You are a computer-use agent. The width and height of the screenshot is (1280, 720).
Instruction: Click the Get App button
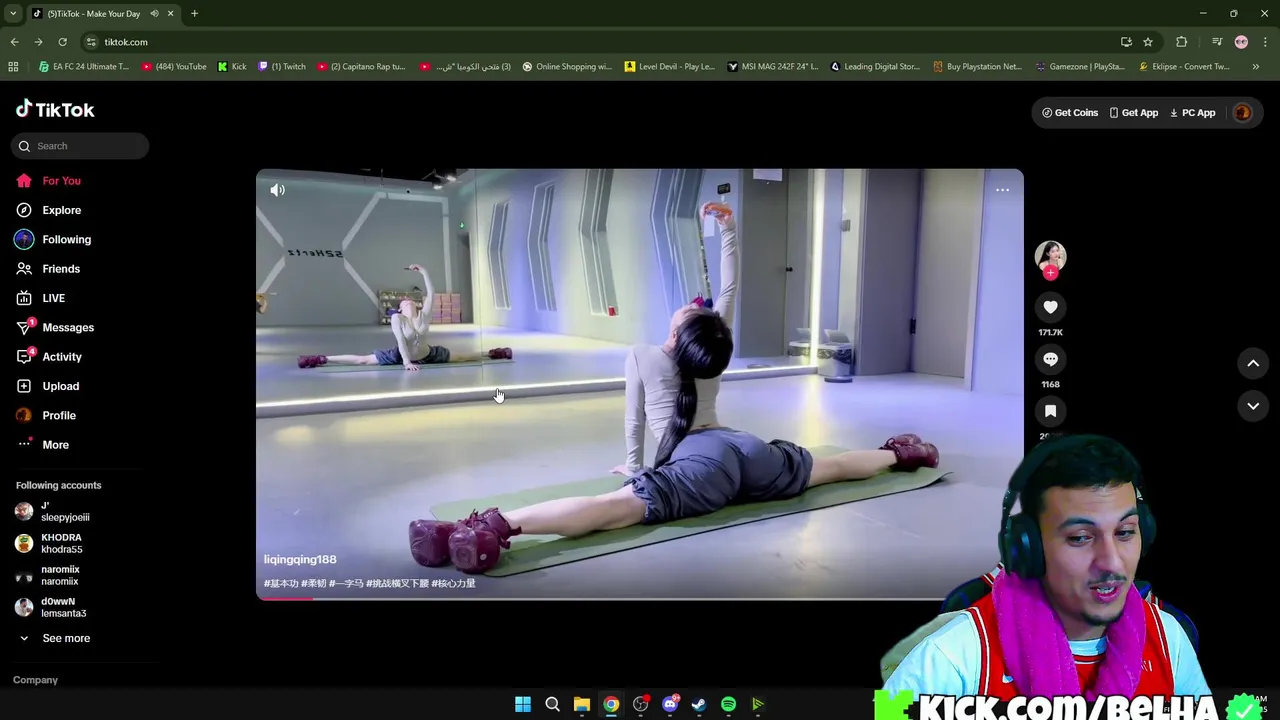pos(1133,113)
